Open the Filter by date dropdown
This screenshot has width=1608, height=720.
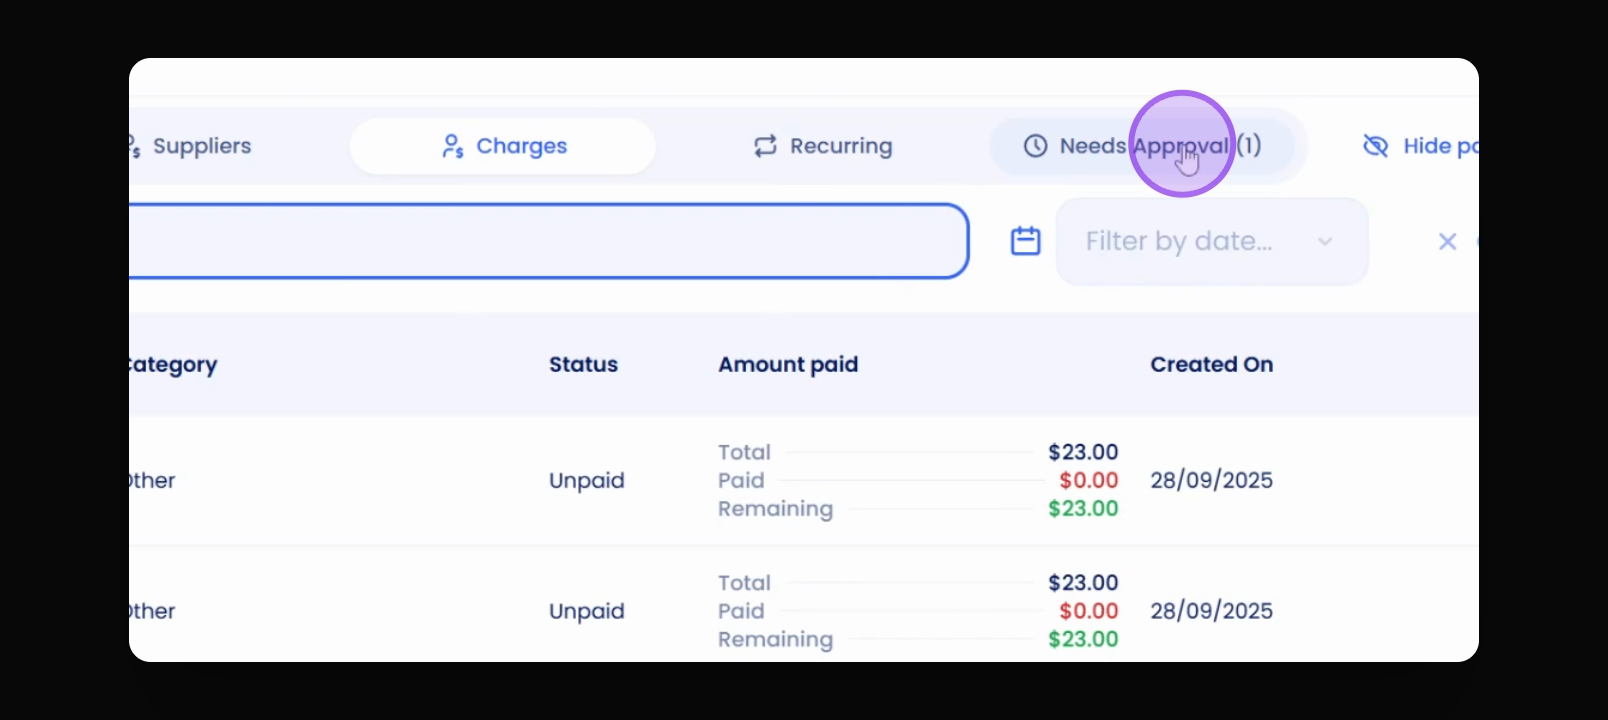[x=1212, y=241]
